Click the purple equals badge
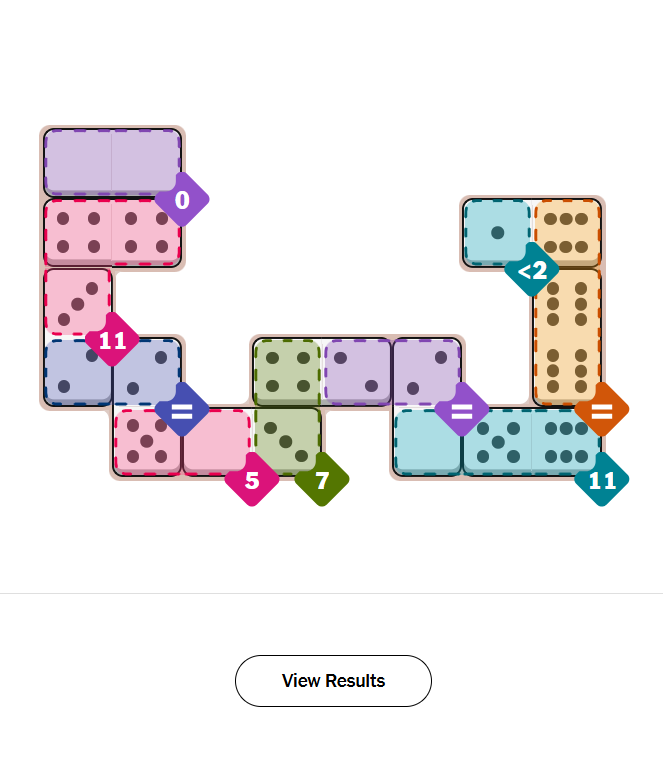This screenshot has width=663, height=782. click(461, 410)
